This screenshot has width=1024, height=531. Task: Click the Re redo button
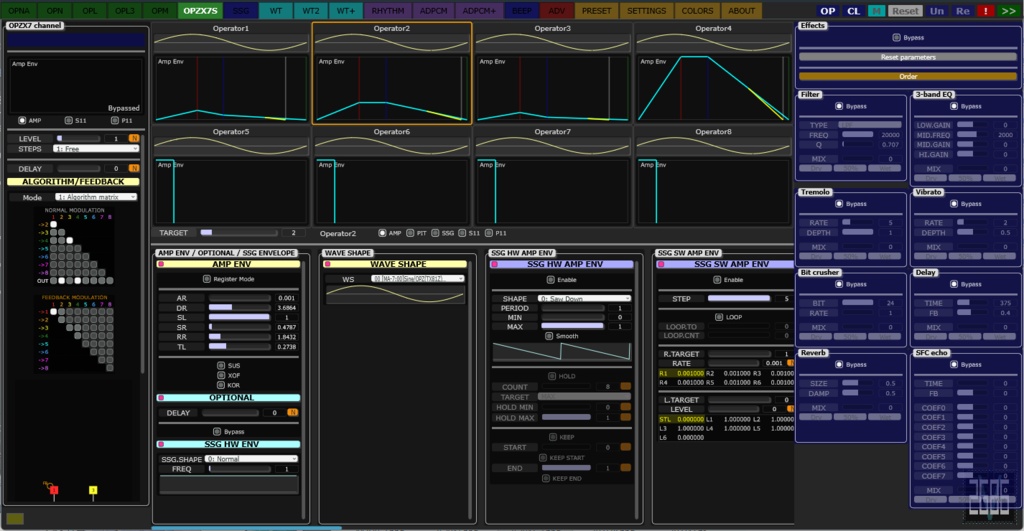coord(963,11)
